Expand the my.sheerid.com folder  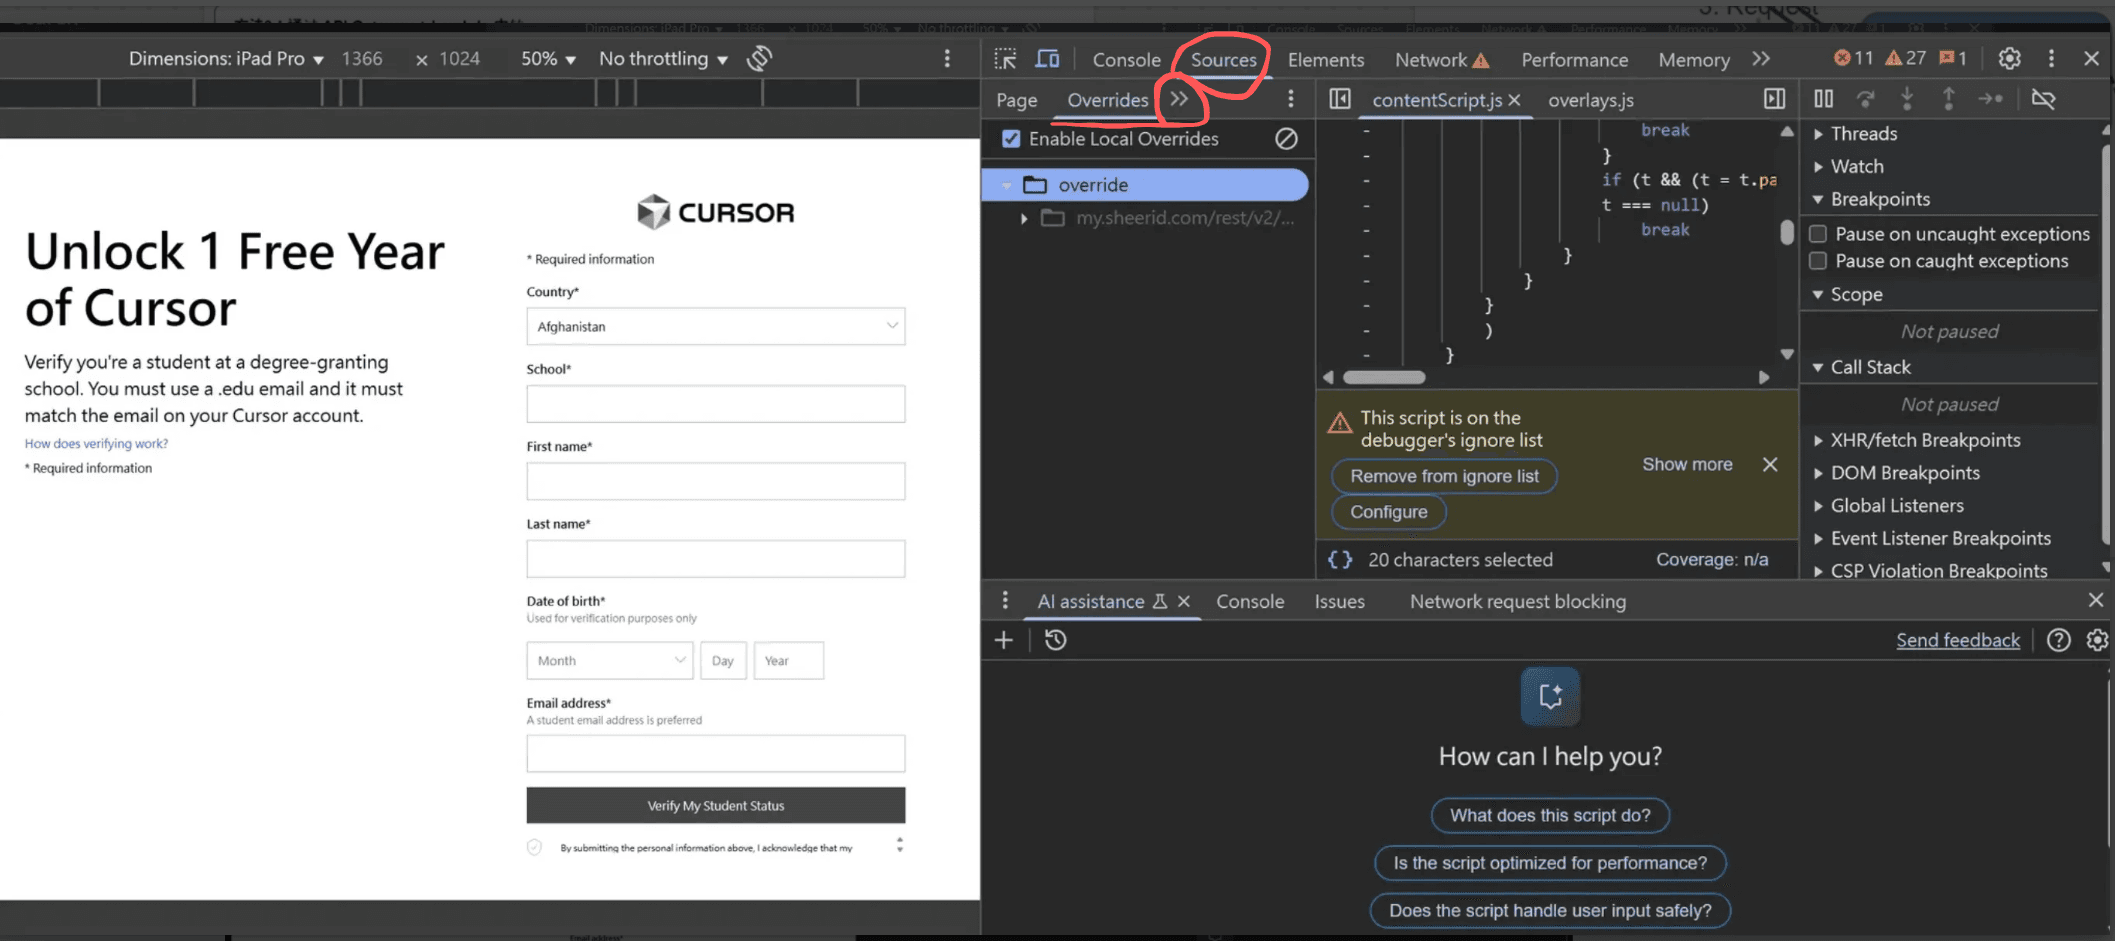tap(1024, 218)
